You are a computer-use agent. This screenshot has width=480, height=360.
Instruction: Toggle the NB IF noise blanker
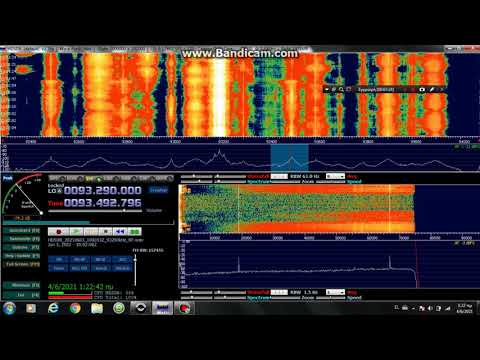(101, 259)
